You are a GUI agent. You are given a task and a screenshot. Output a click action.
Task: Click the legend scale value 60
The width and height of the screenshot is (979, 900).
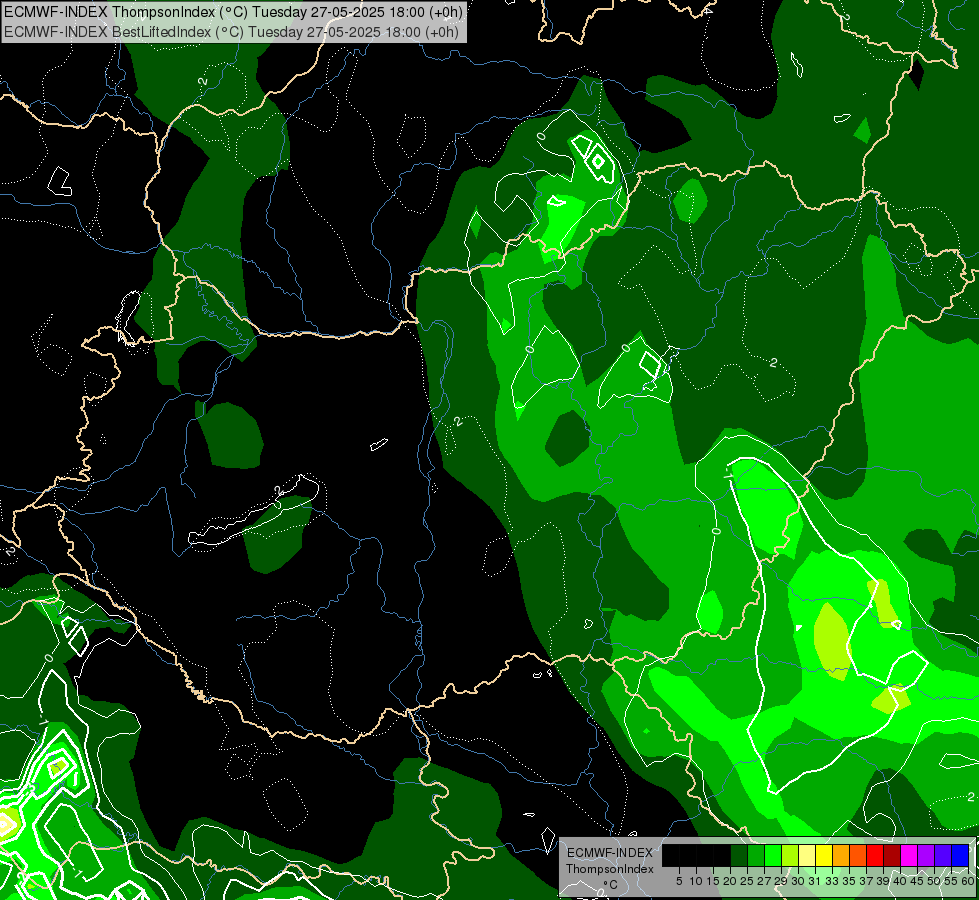point(968,881)
